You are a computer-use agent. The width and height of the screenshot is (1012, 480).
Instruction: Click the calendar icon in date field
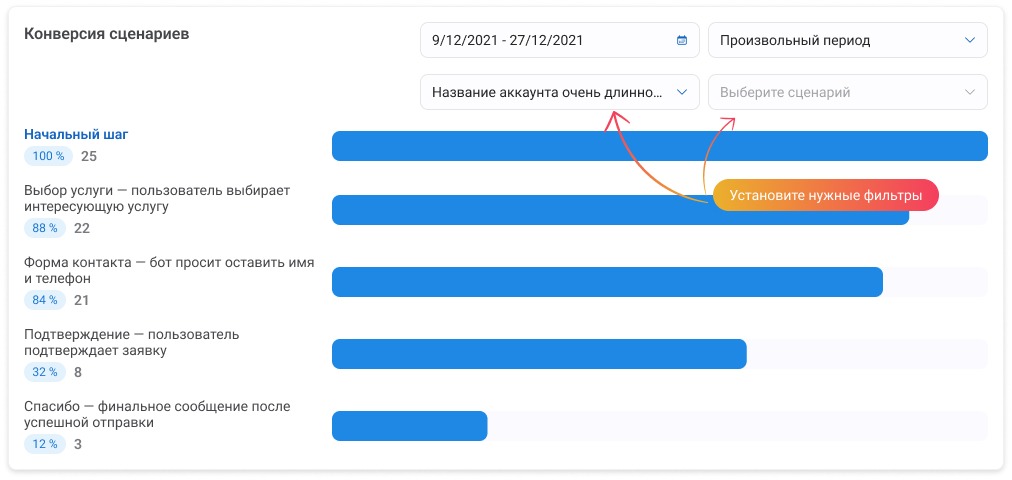(x=682, y=41)
